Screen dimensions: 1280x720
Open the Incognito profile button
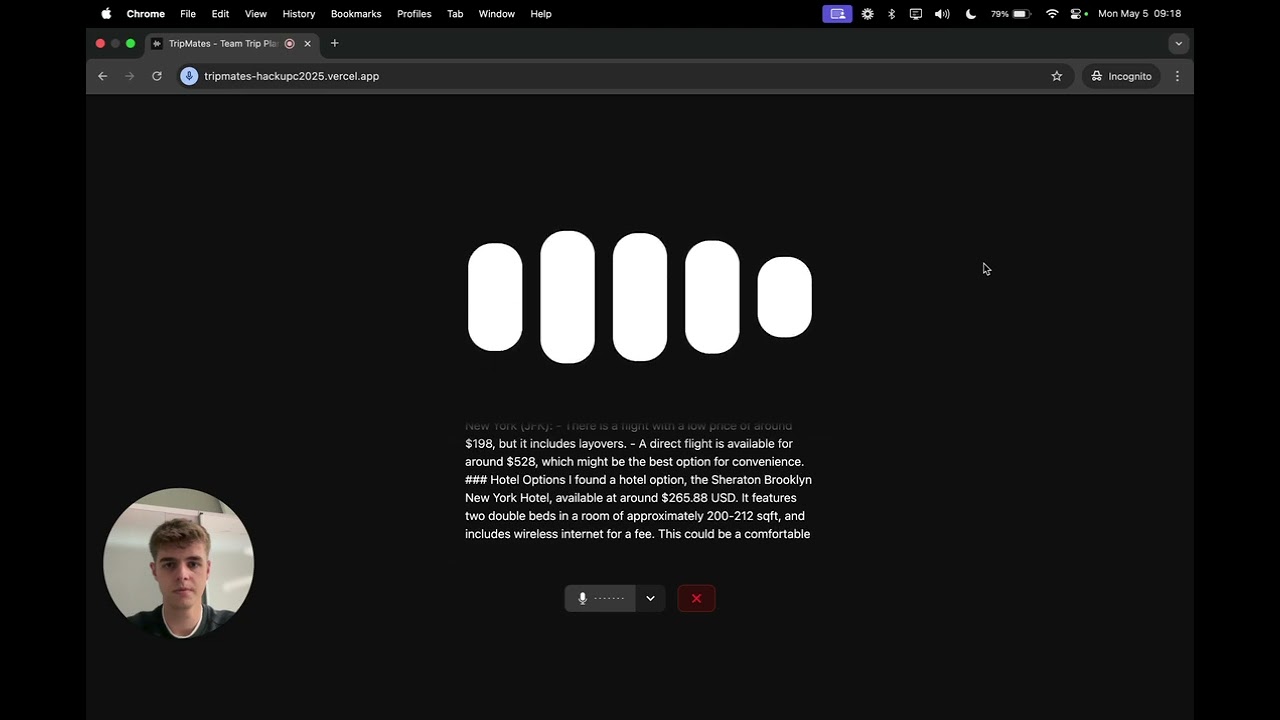(x=1121, y=76)
